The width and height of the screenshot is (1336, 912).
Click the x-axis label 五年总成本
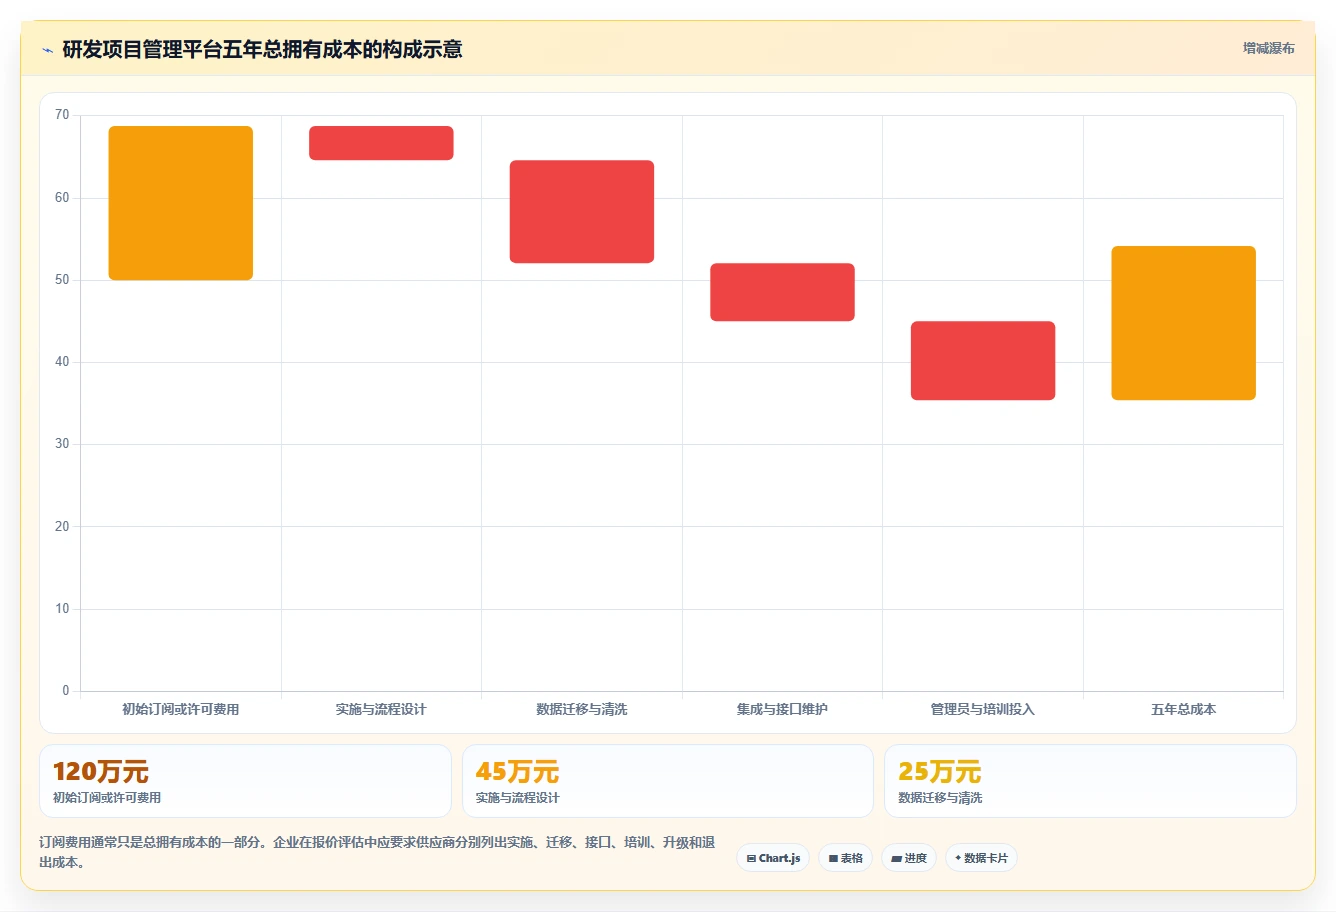click(x=1183, y=709)
